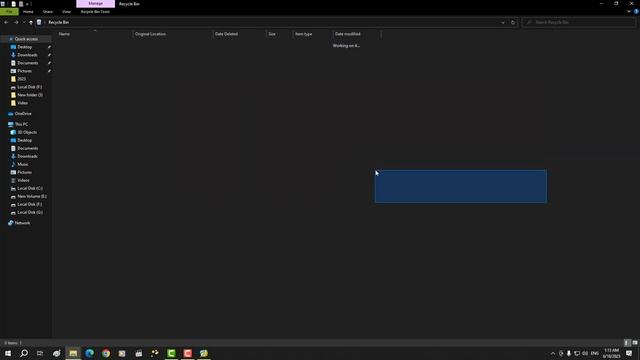Click the Forward navigation arrow
Viewport: 640px width, 360px height.
[16, 22]
